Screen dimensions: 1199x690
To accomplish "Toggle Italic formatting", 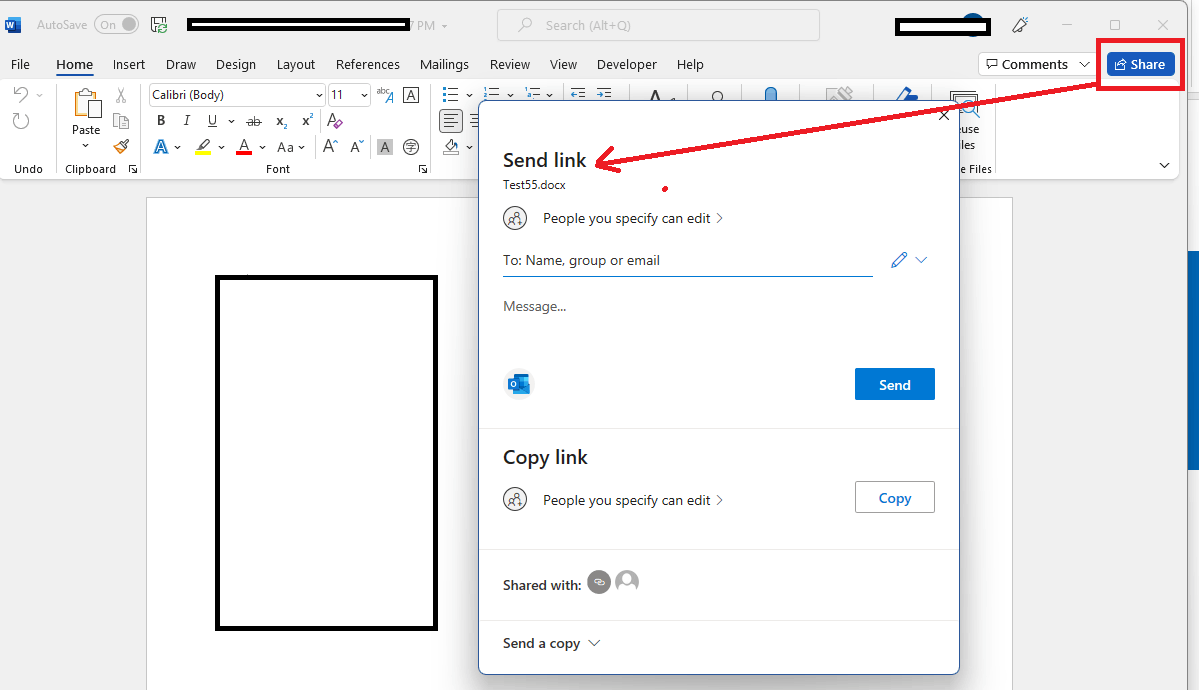I will point(187,121).
